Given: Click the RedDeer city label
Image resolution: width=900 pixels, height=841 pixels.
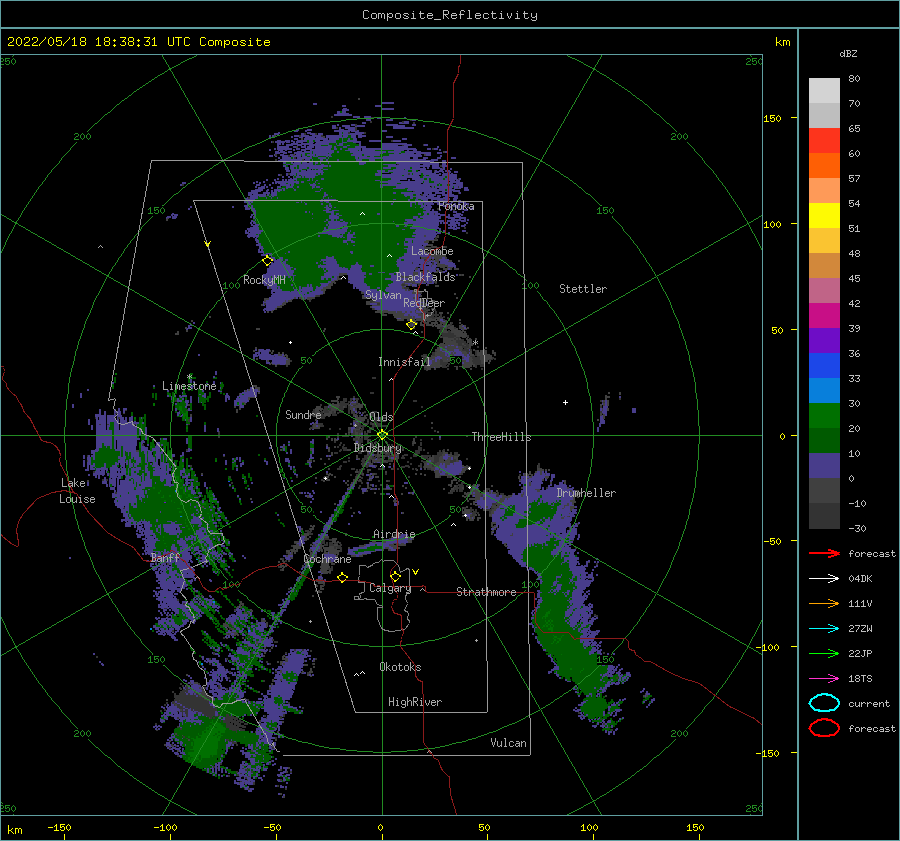Looking at the screenshot, I should click(x=424, y=303).
